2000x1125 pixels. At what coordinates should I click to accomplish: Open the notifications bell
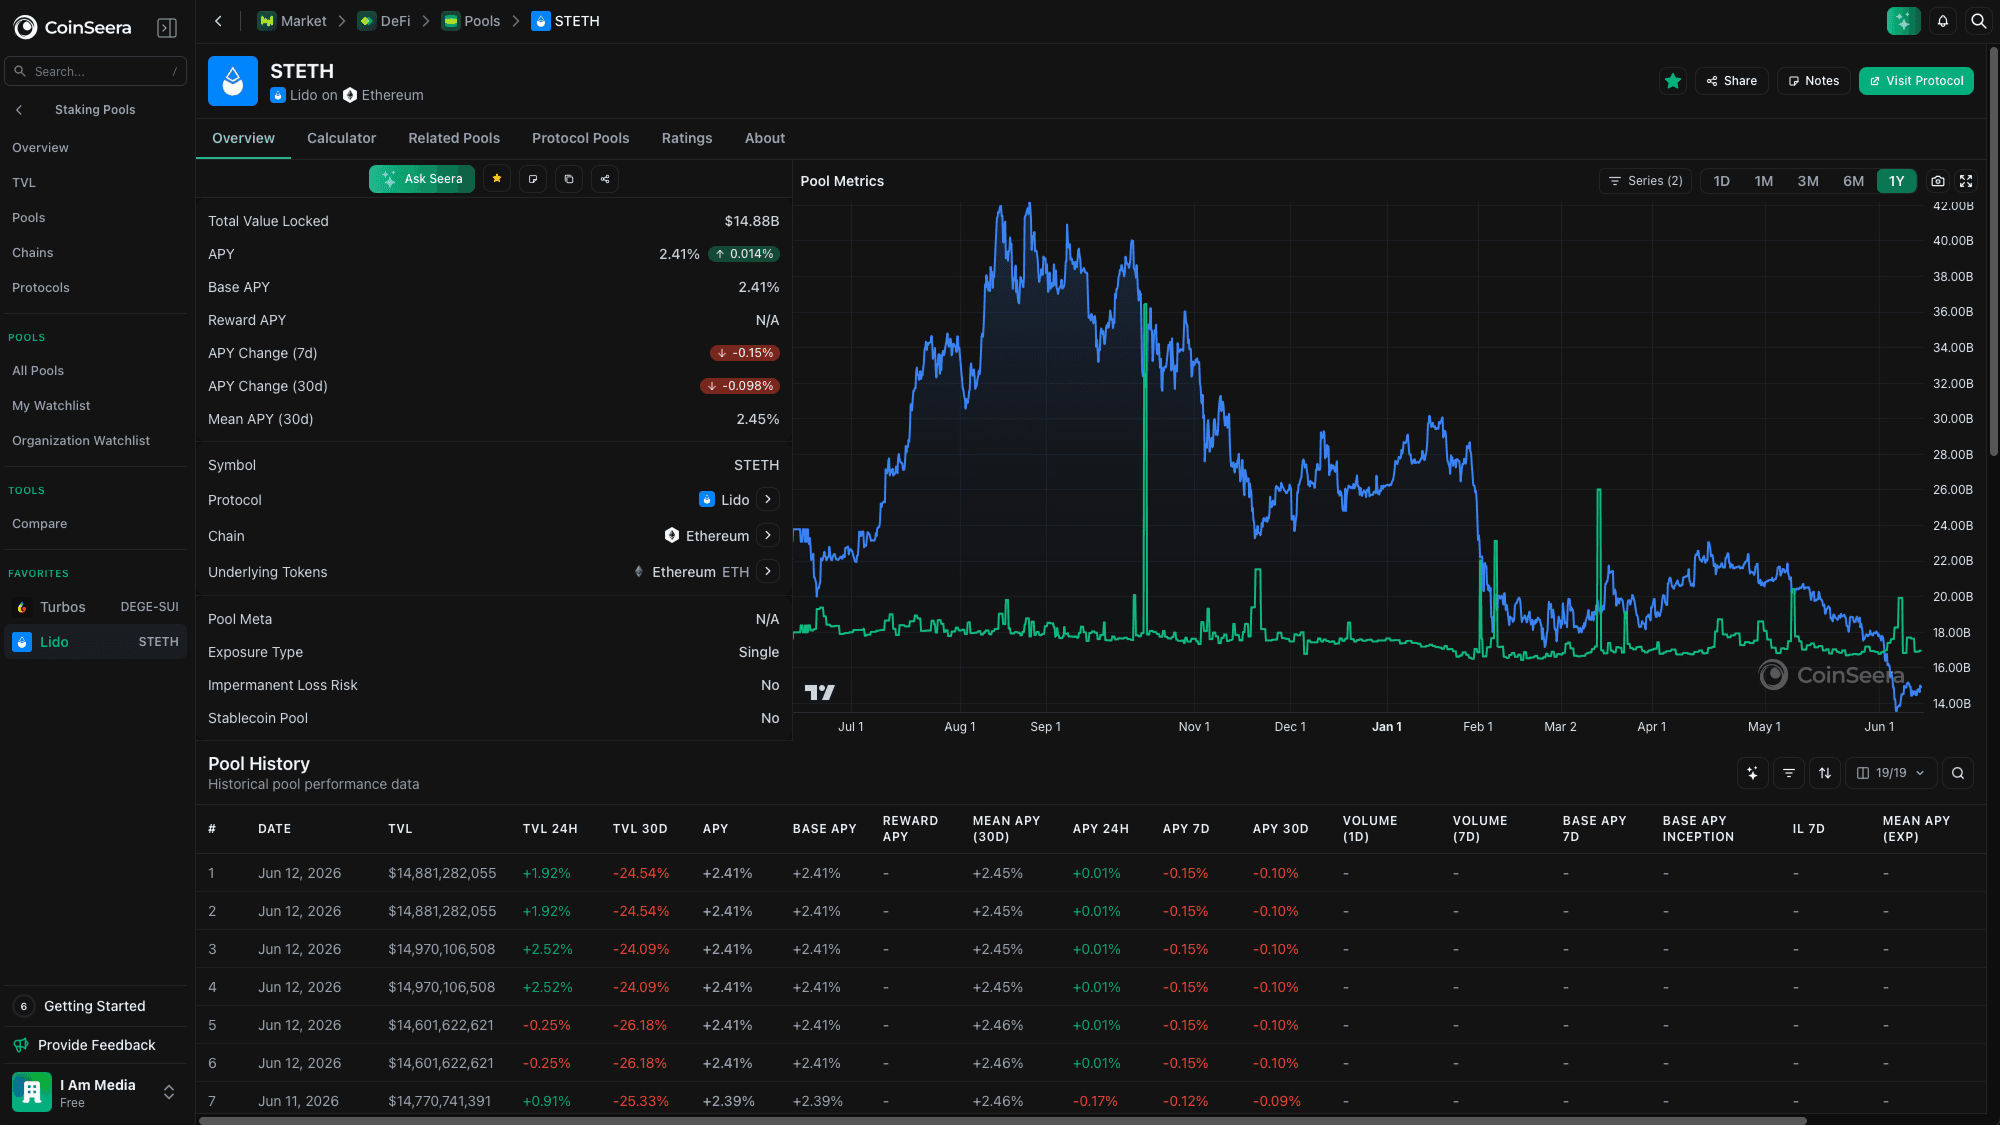click(x=1943, y=21)
